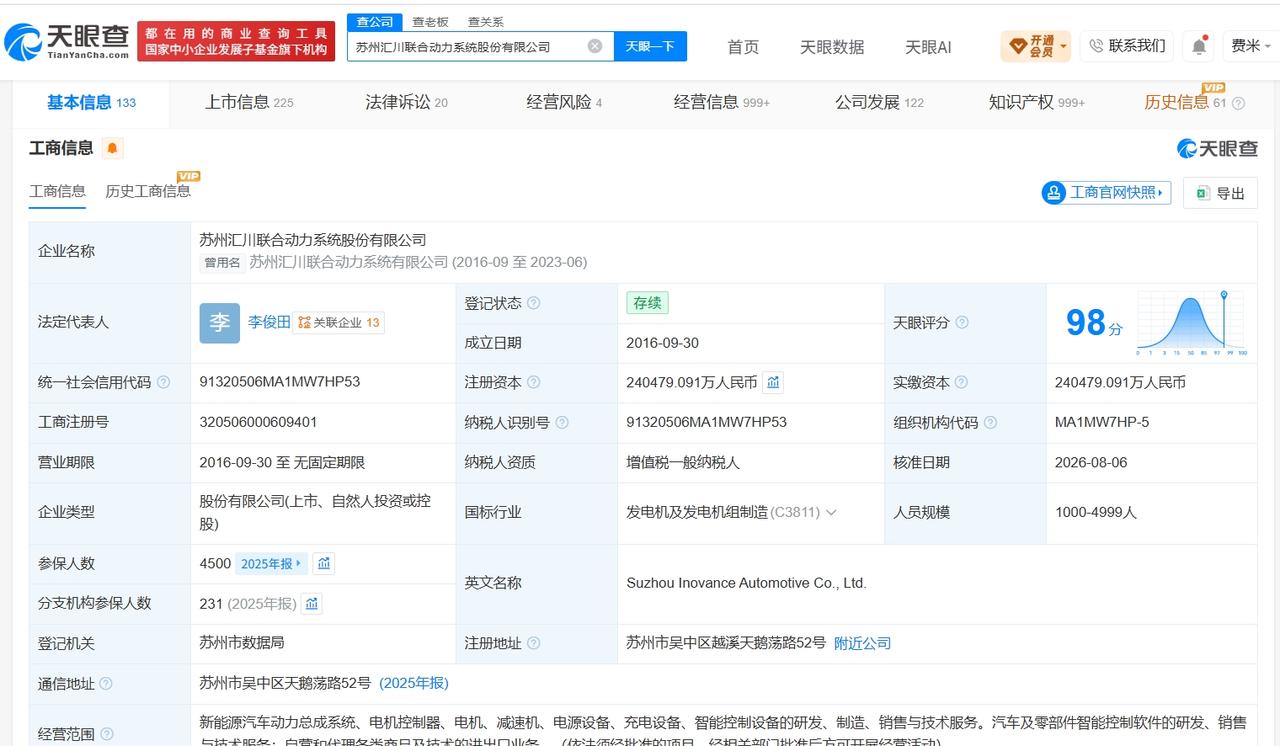Expand the 开通会员 membership dropdown

1036,46
